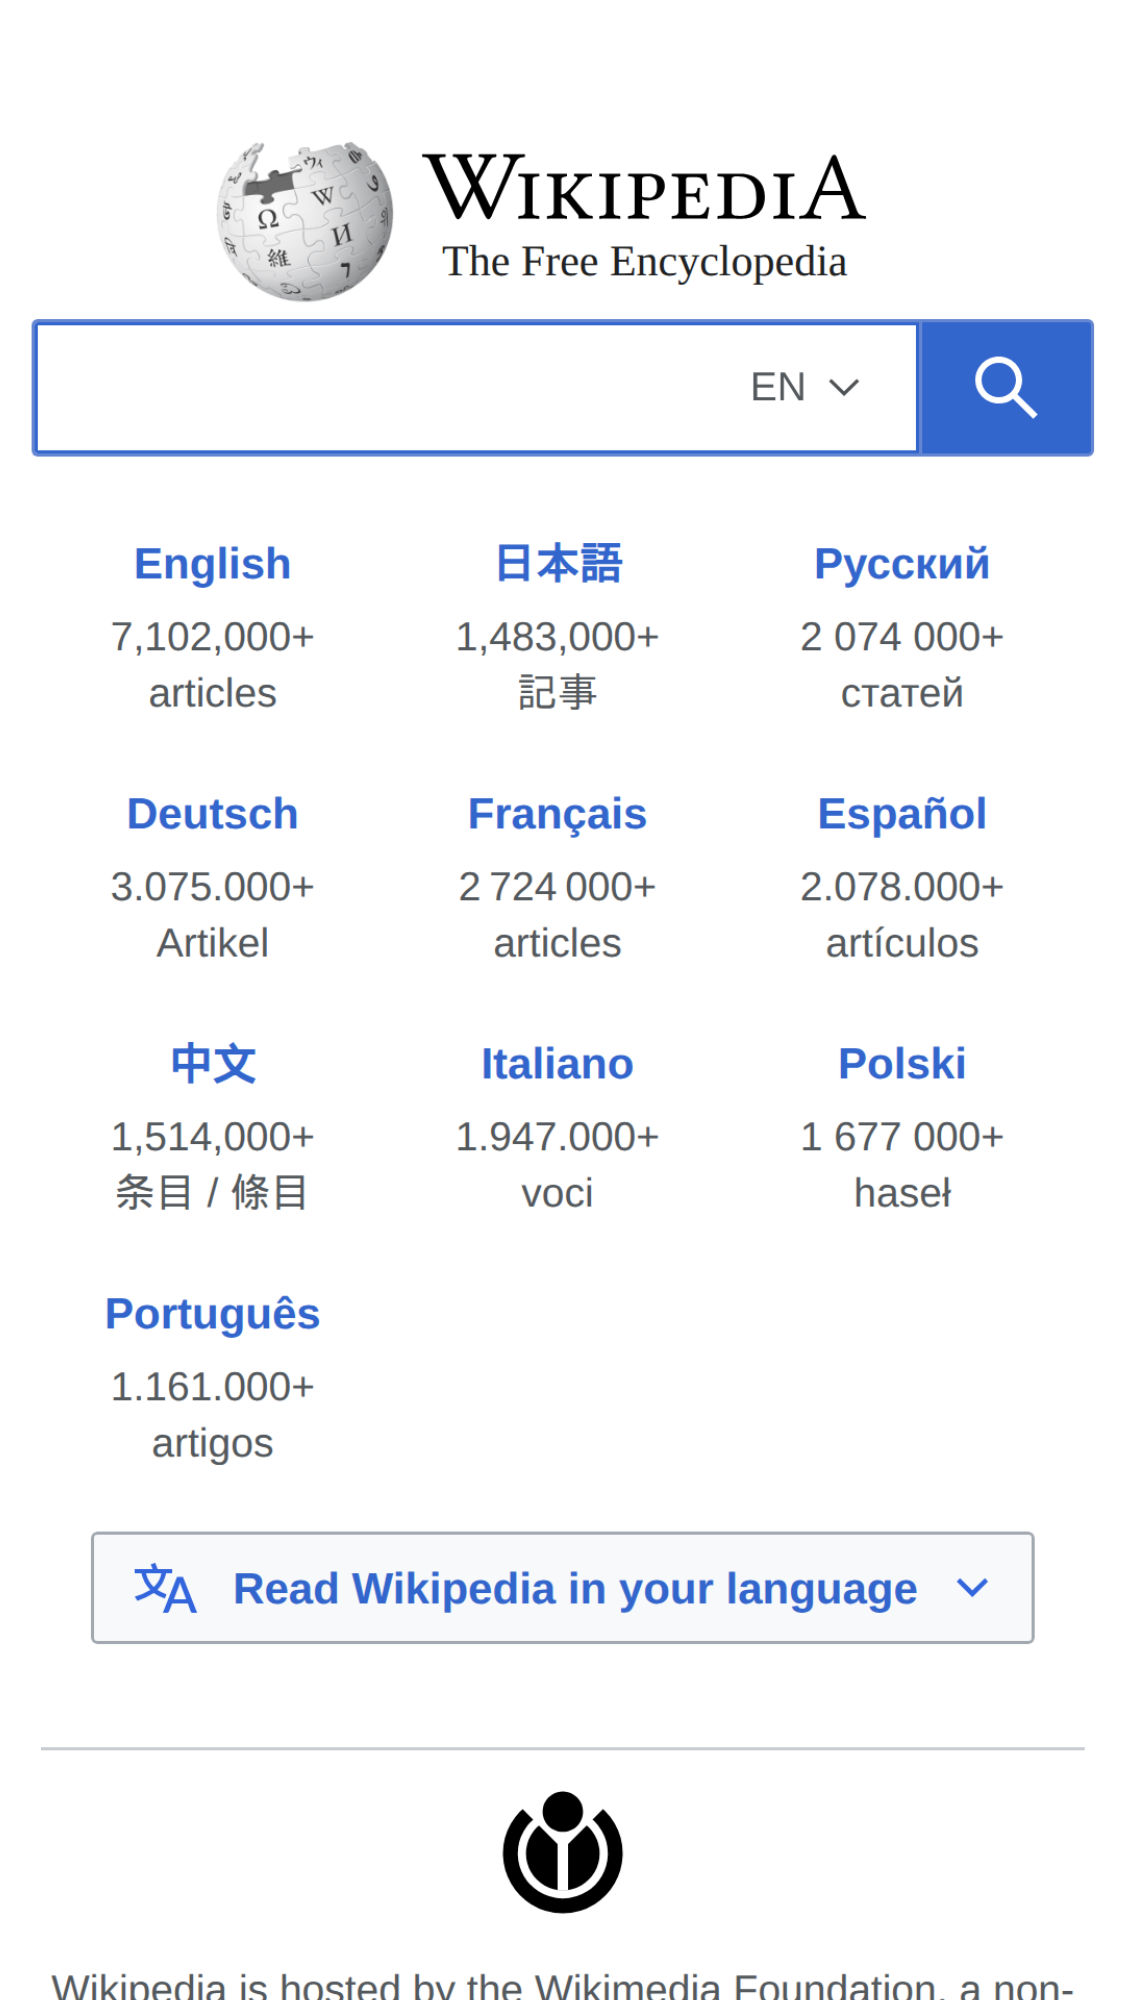The width and height of the screenshot is (1125, 2000).
Task: Choose the Chinese 中文 Wikipedia
Action: (x=212, y=1064)
